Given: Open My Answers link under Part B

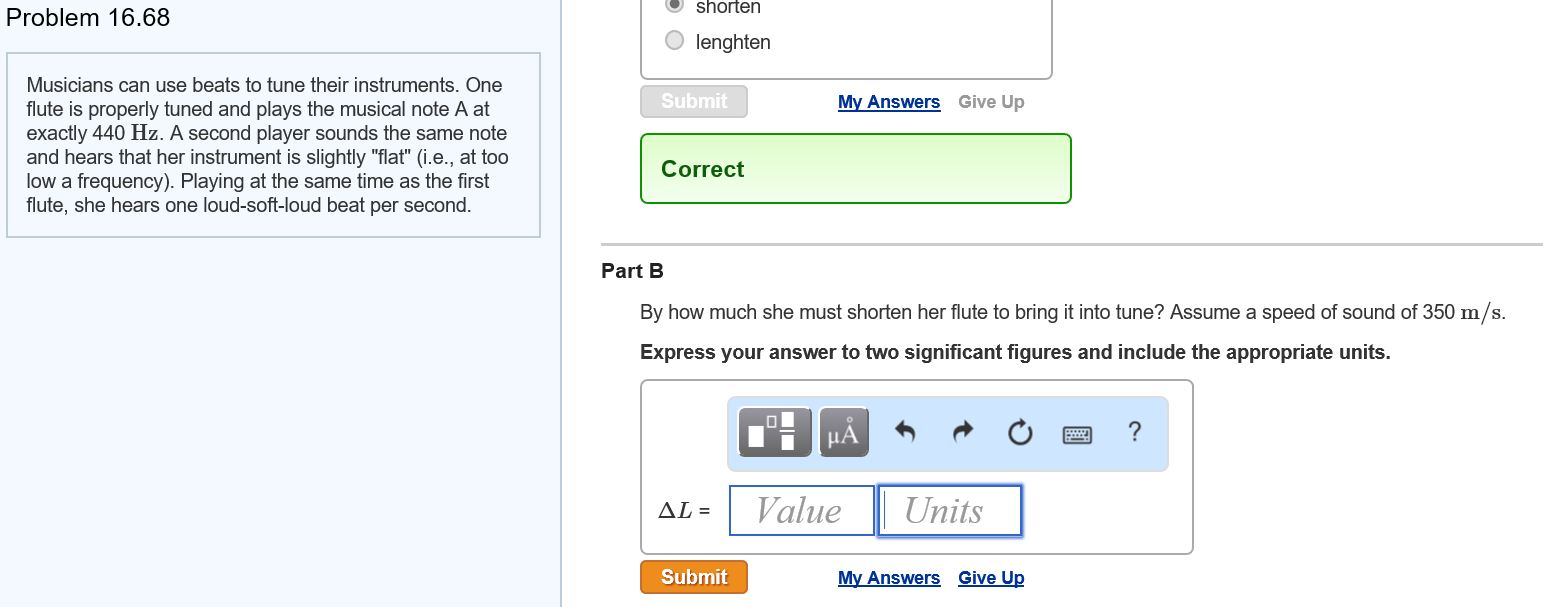Looking at the screenshot, I should (x=889, y=578).
